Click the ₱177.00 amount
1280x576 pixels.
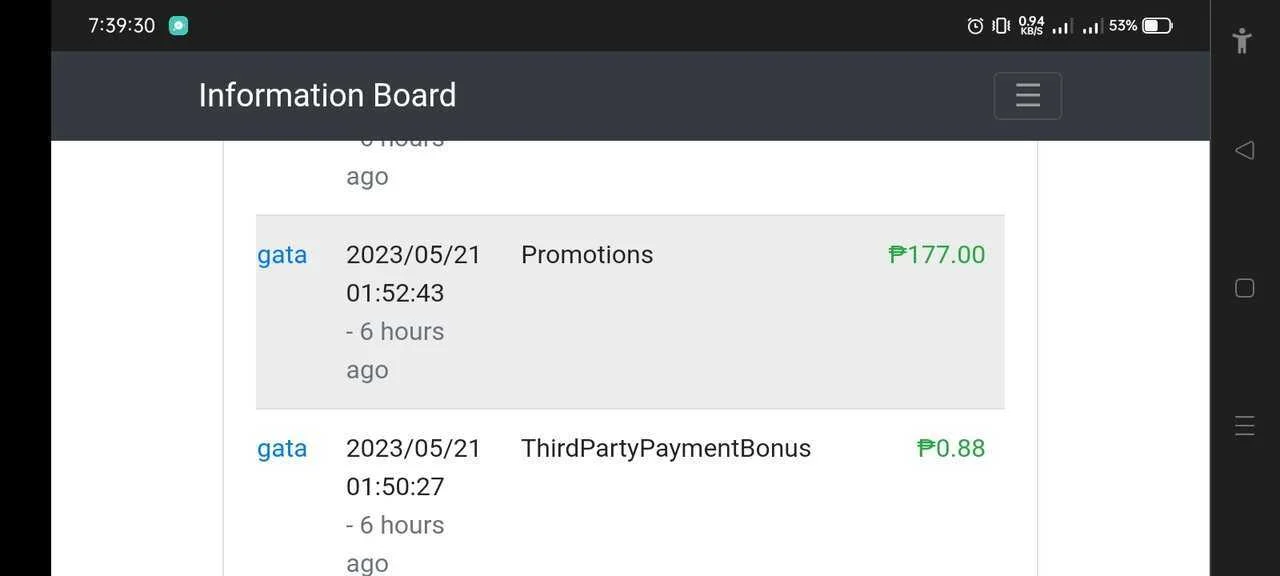click(937, 255)
